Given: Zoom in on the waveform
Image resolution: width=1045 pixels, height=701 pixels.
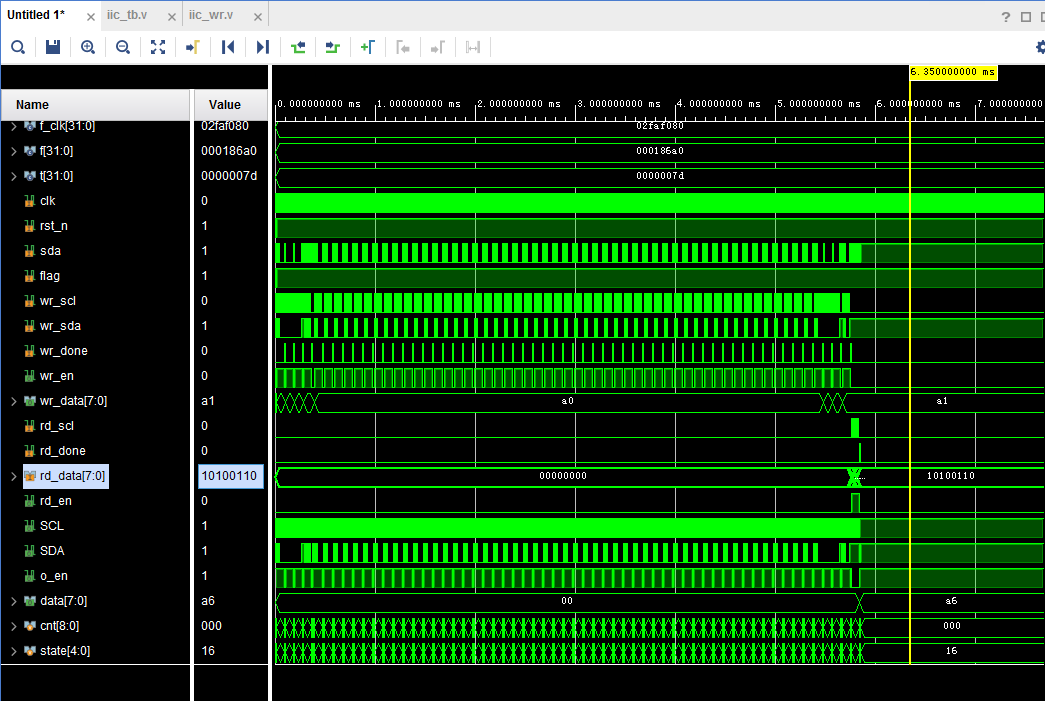Looking at the screenshot, I should tap(87, 46).
